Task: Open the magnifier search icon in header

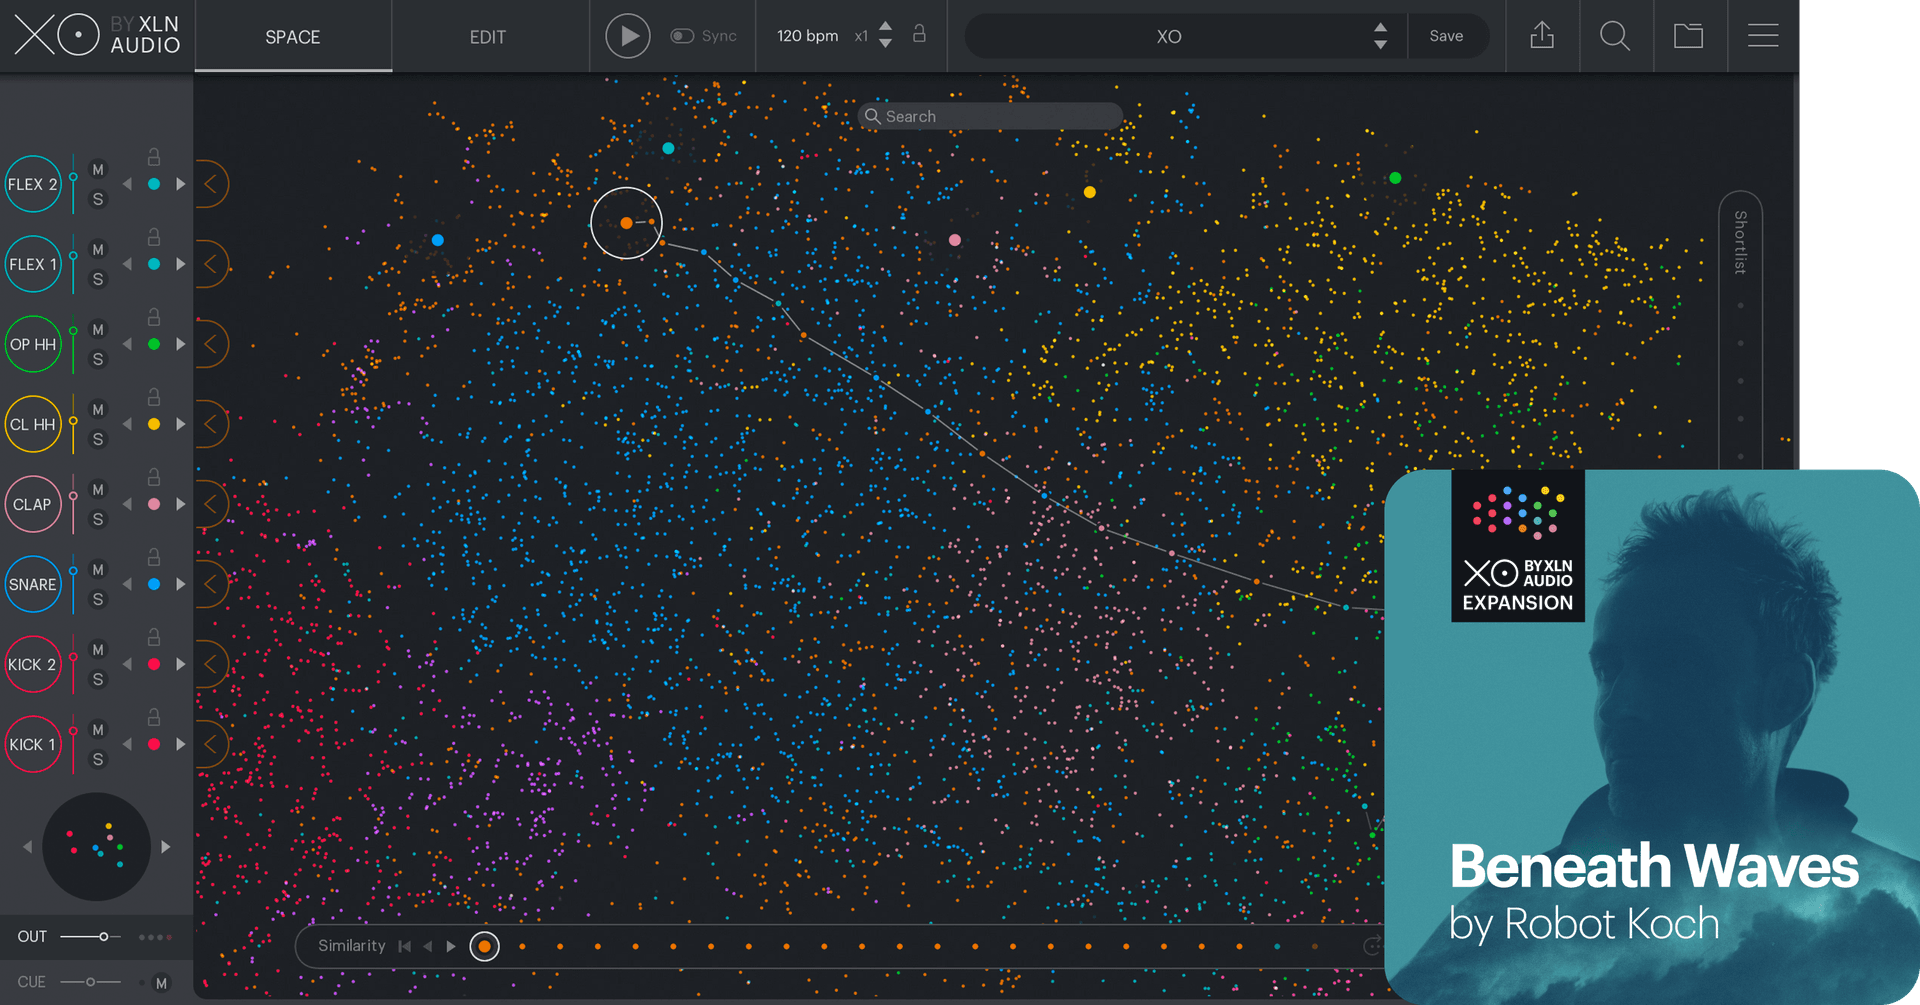Action: click(1615, 36)
